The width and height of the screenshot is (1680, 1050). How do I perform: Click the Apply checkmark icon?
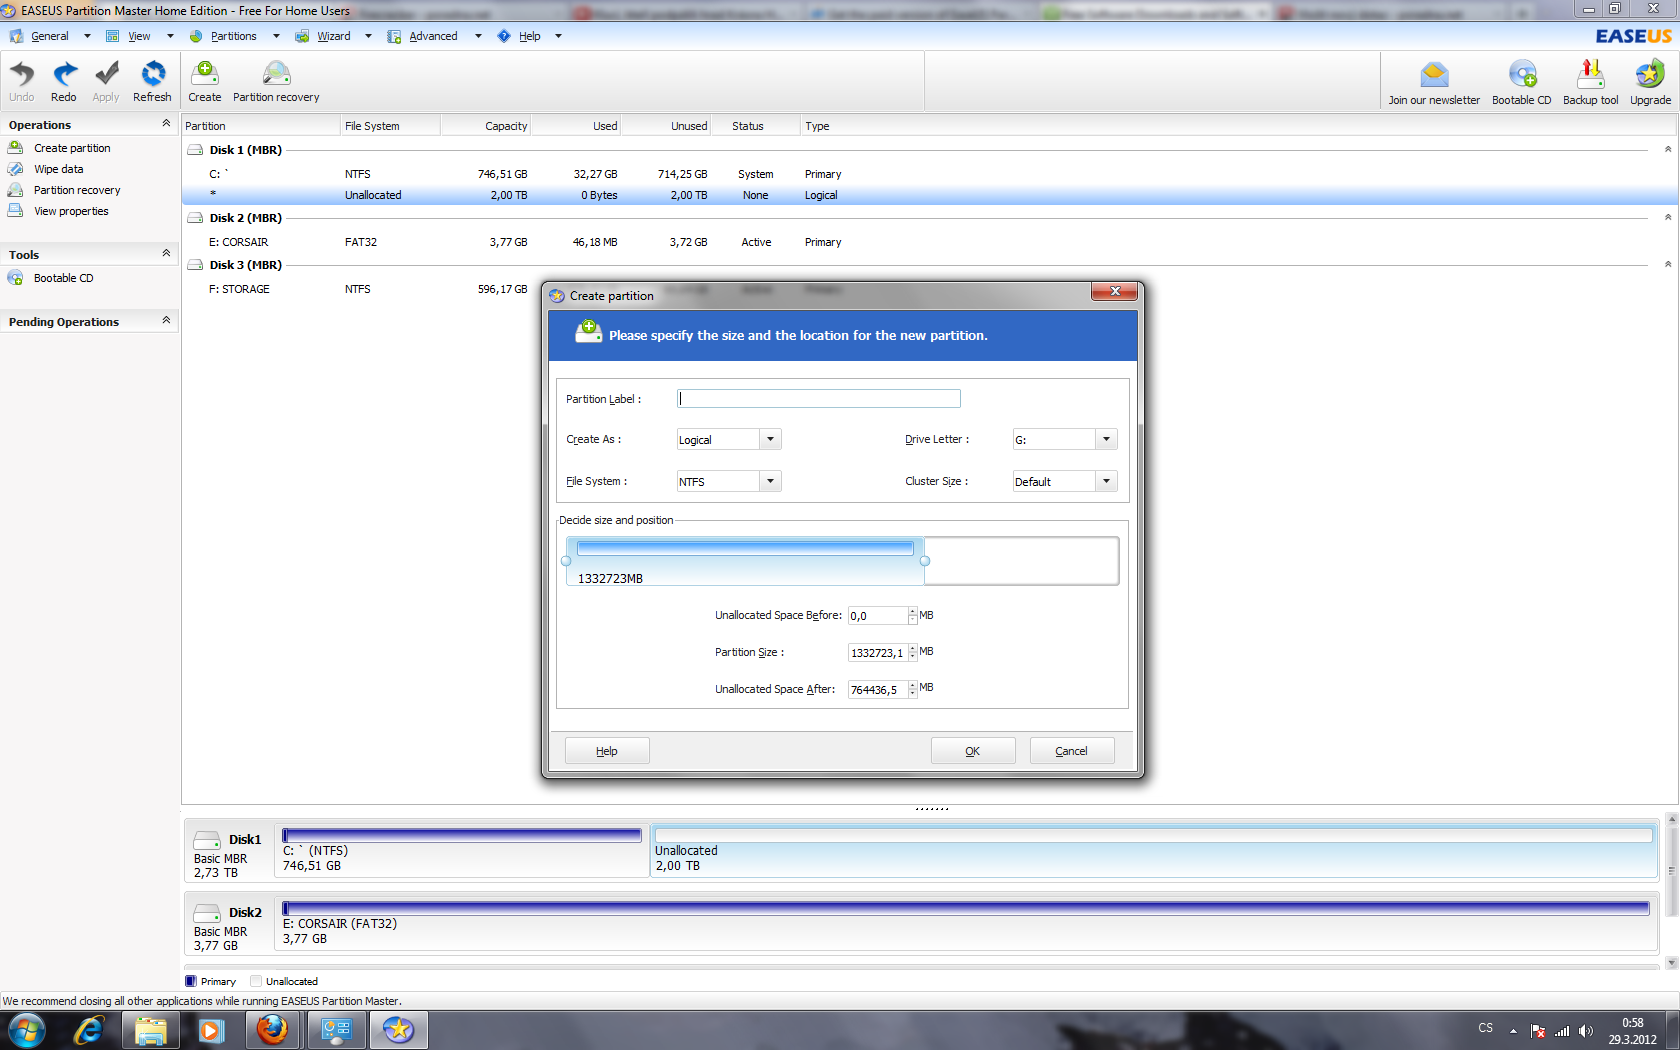click(x=106, y=81)
